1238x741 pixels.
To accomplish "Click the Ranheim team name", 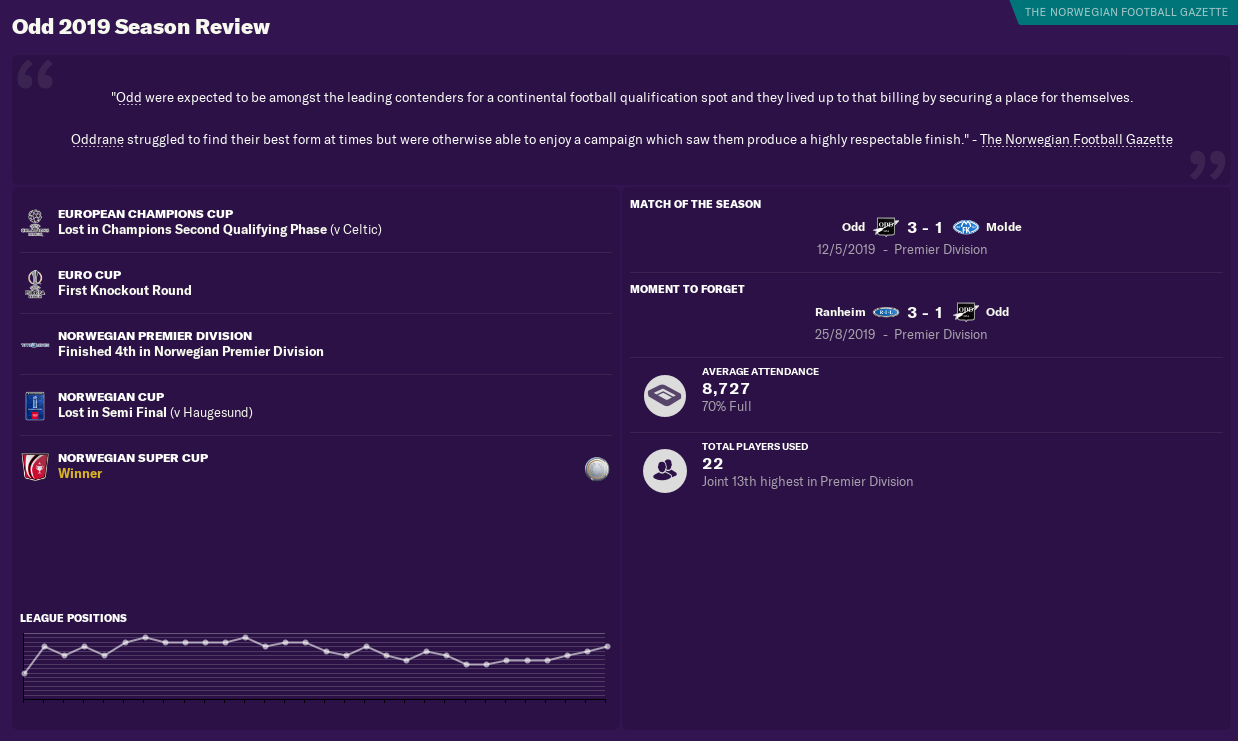I will (x=840, y=312).
